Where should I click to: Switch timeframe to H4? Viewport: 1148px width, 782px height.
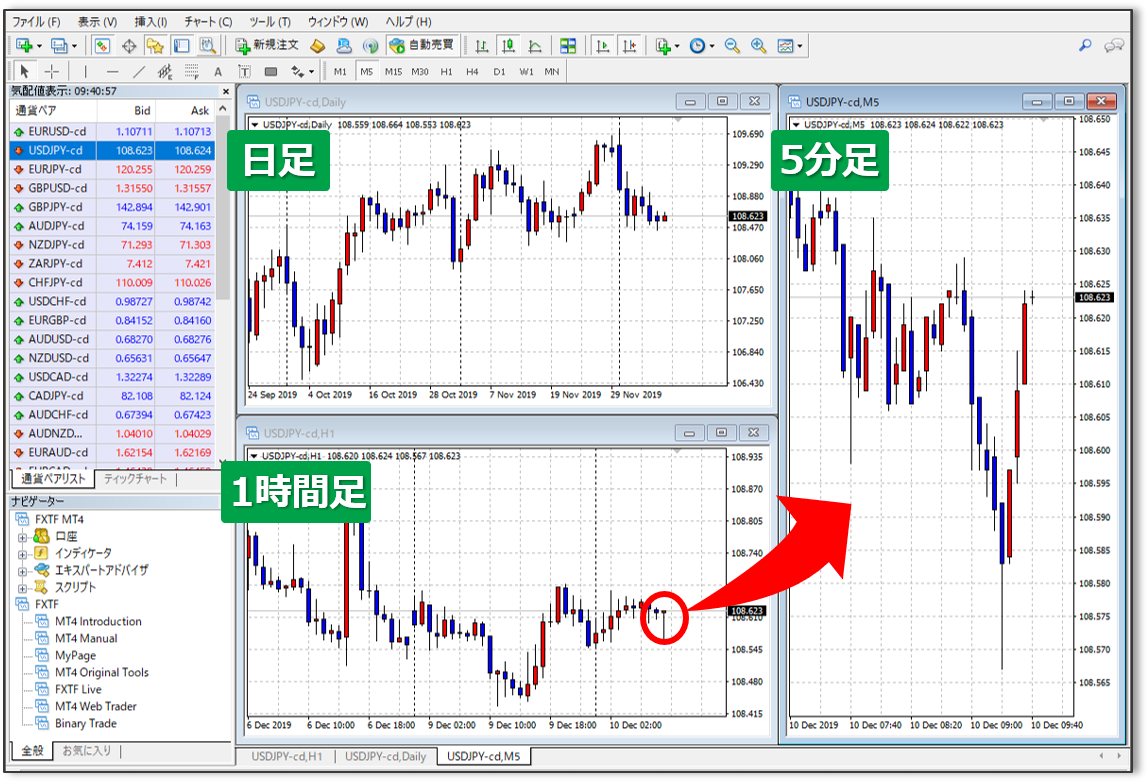click(472, 72)
